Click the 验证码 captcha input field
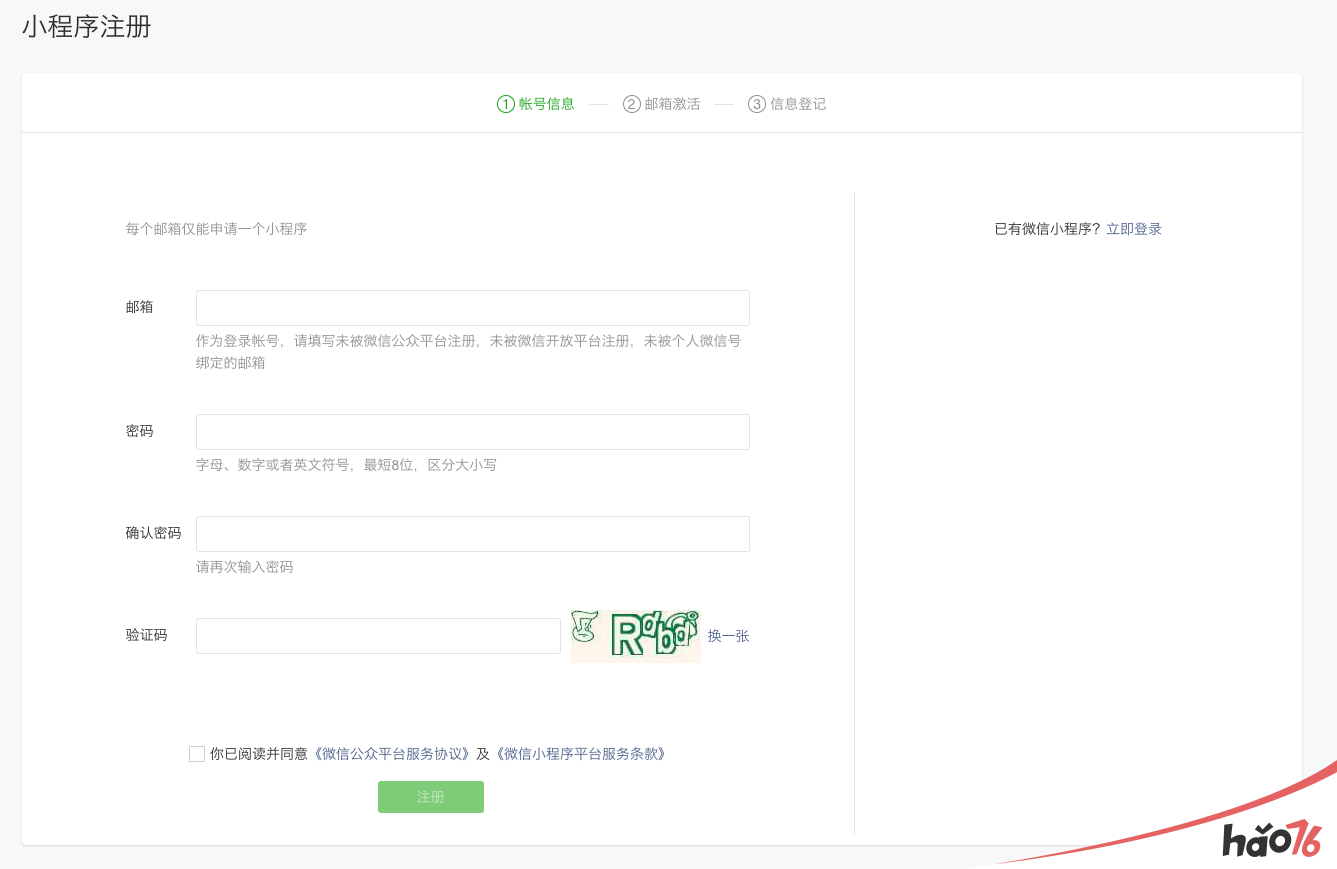 point(378,636)
